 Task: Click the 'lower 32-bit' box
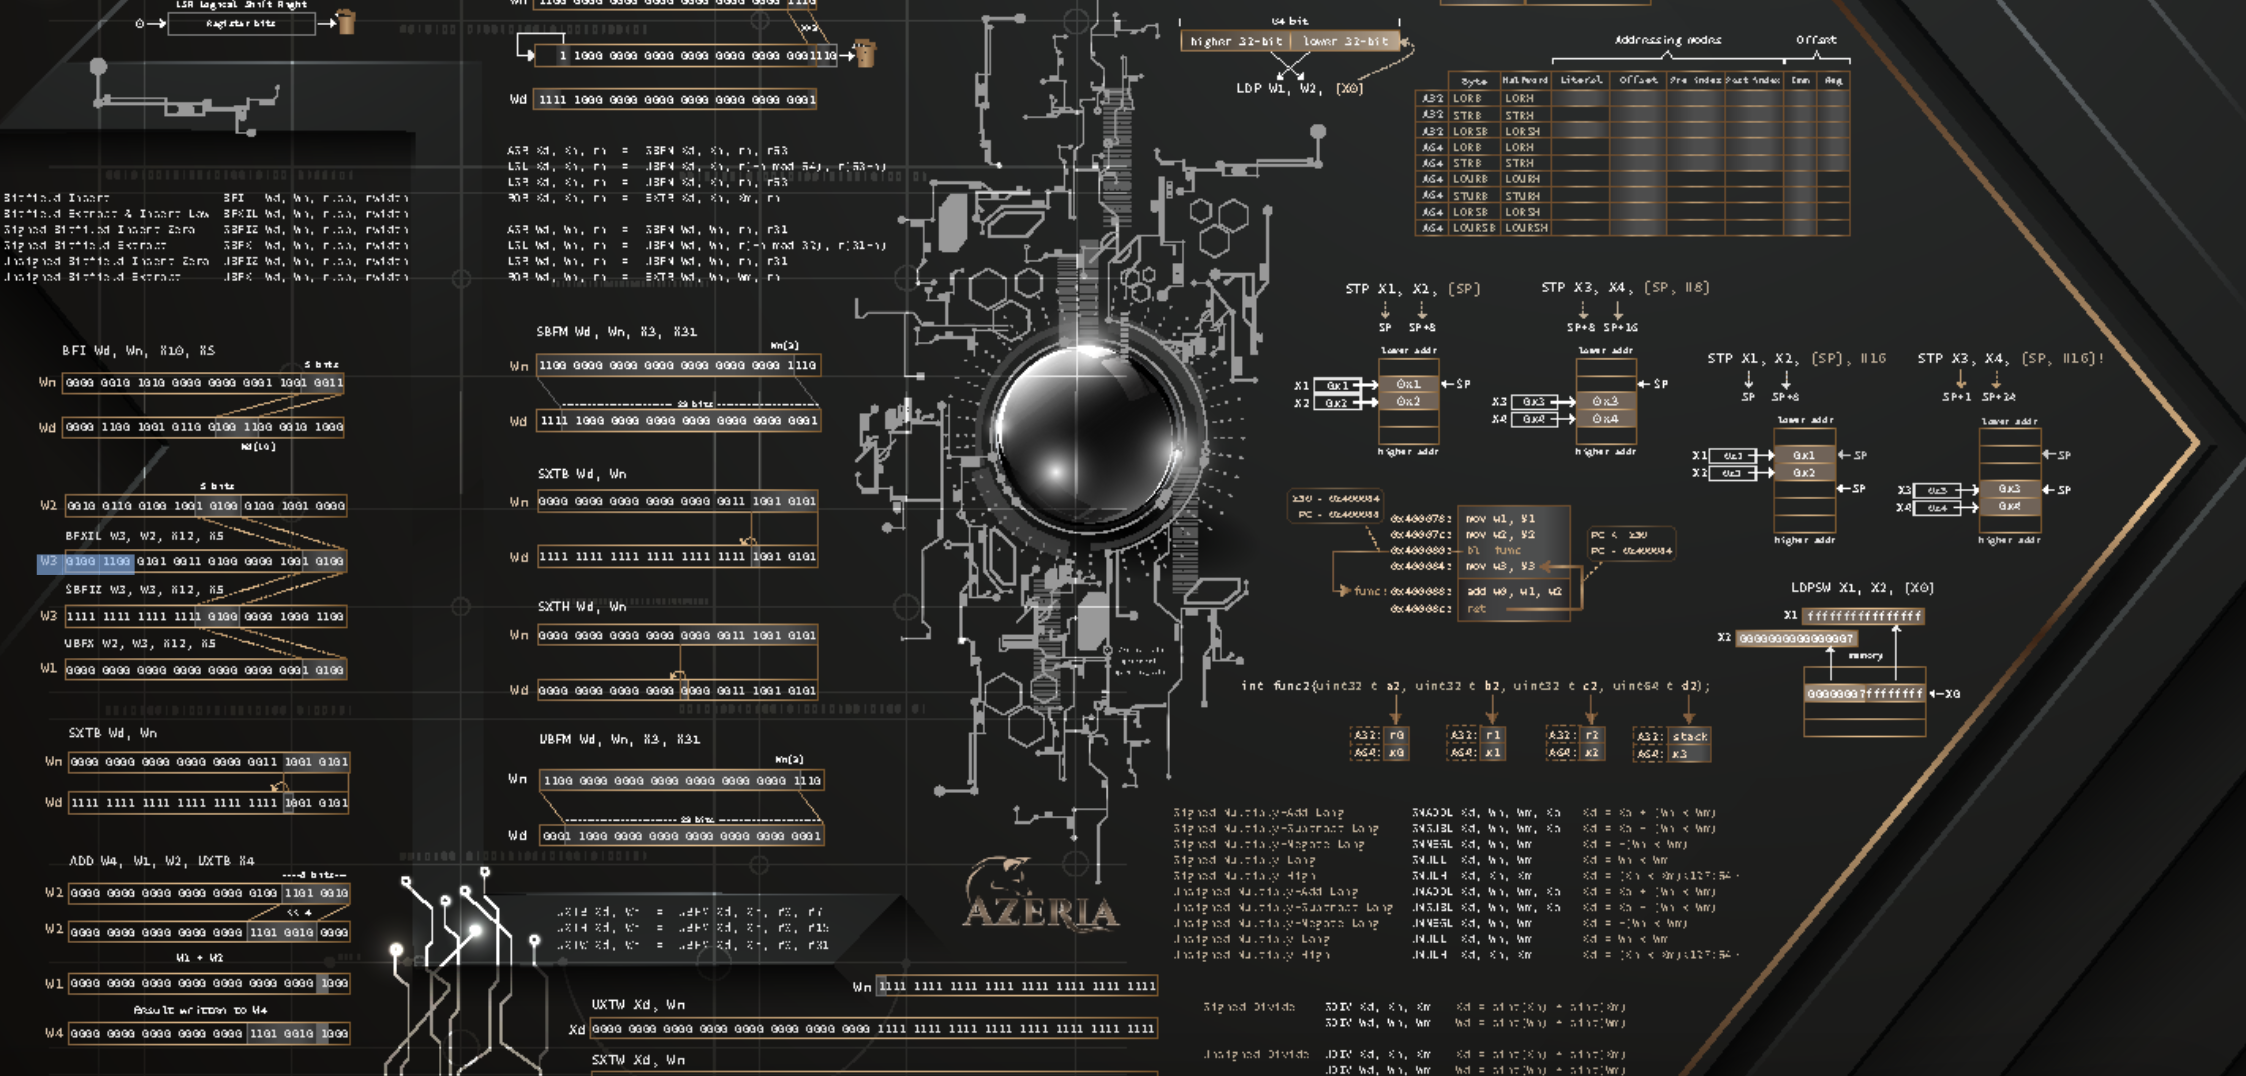coord(1345,42)
